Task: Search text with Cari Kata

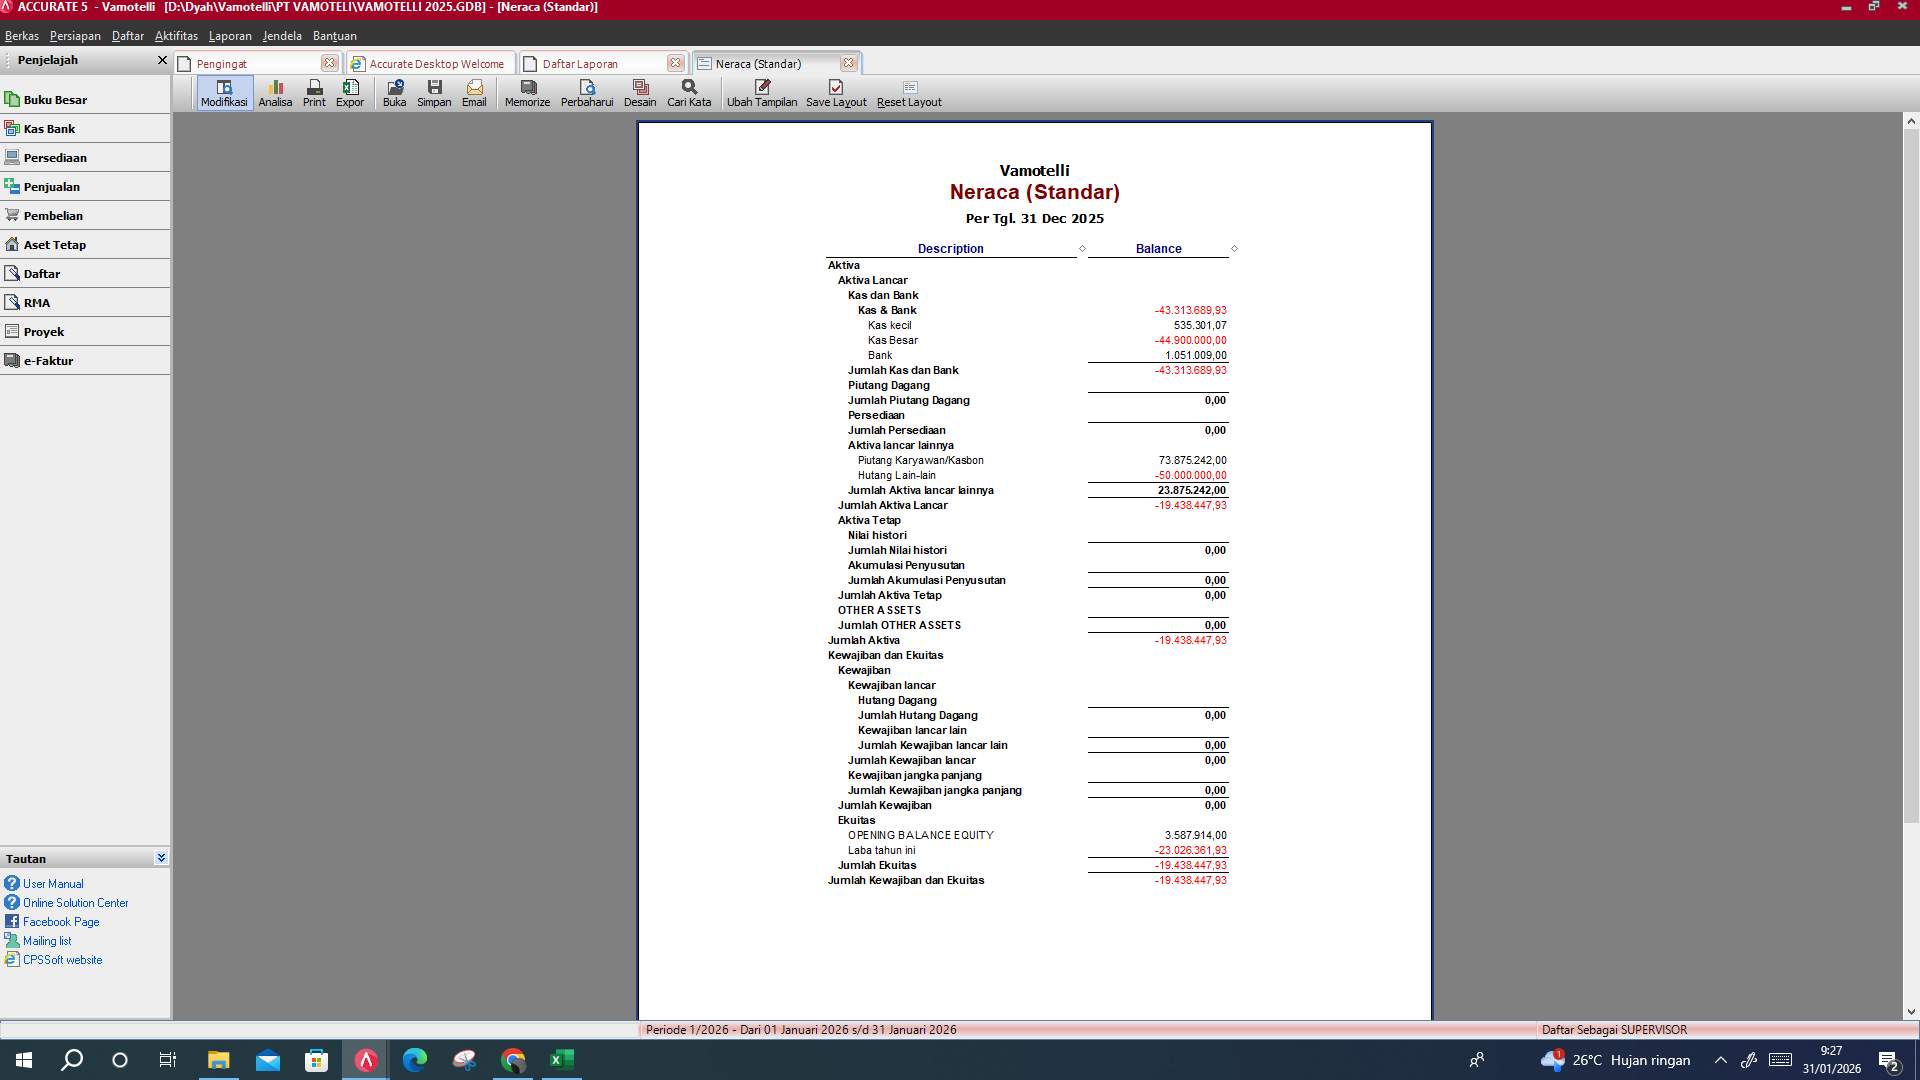Action: [x=688, y=93]
